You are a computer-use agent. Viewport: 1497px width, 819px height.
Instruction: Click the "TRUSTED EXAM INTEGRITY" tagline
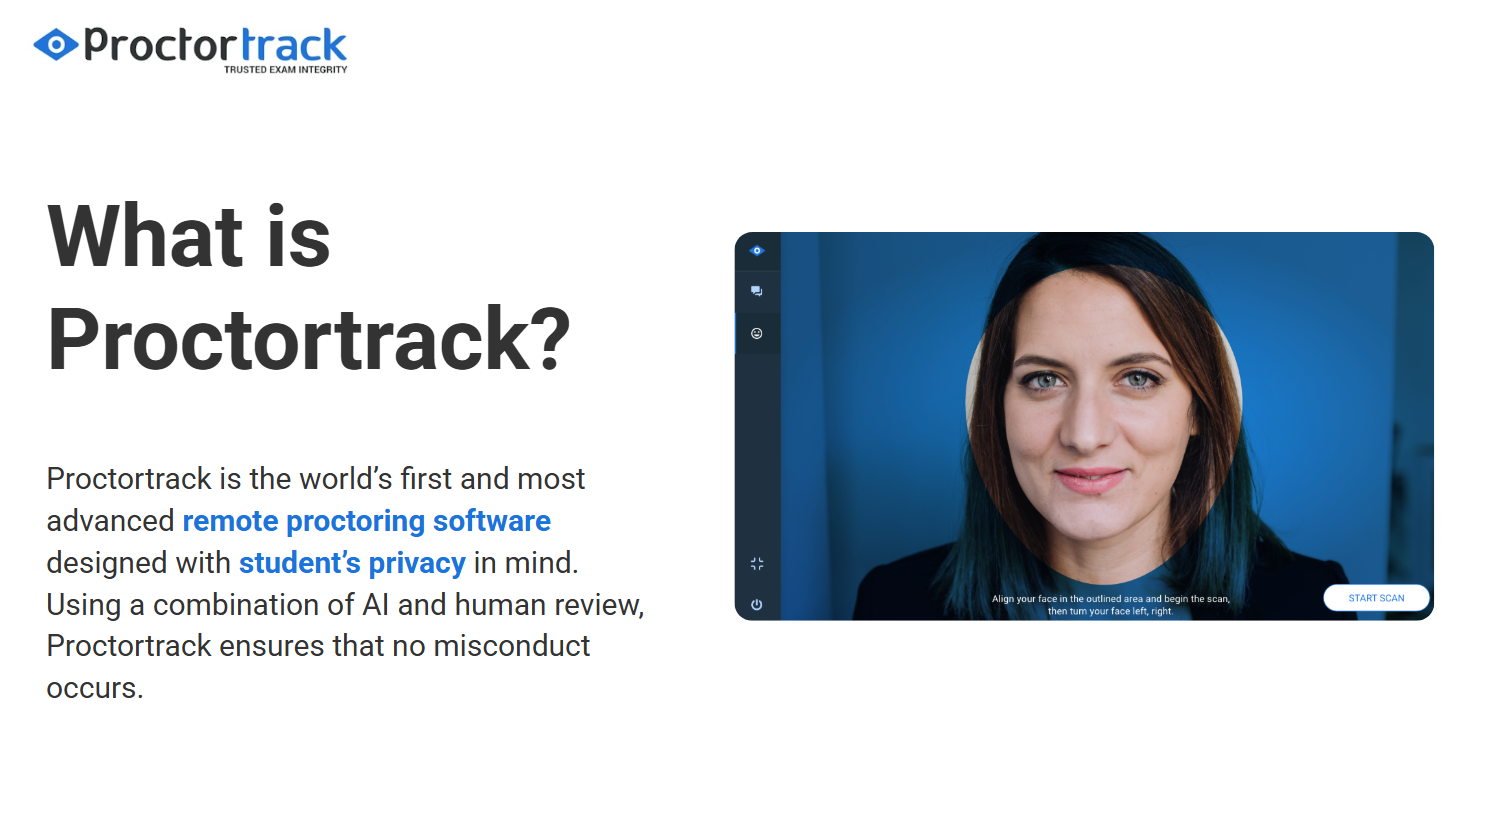[285, 70]
